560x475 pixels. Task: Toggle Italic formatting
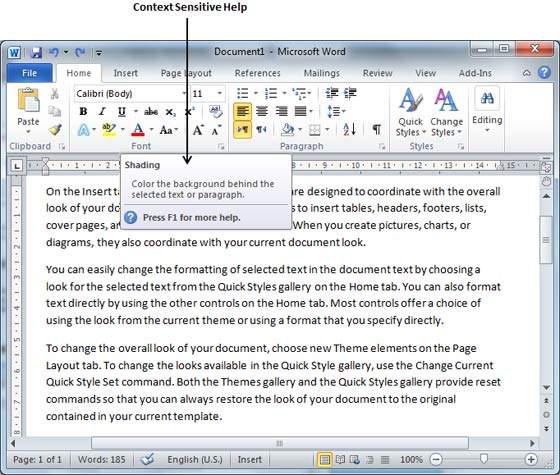coord(102,111)
